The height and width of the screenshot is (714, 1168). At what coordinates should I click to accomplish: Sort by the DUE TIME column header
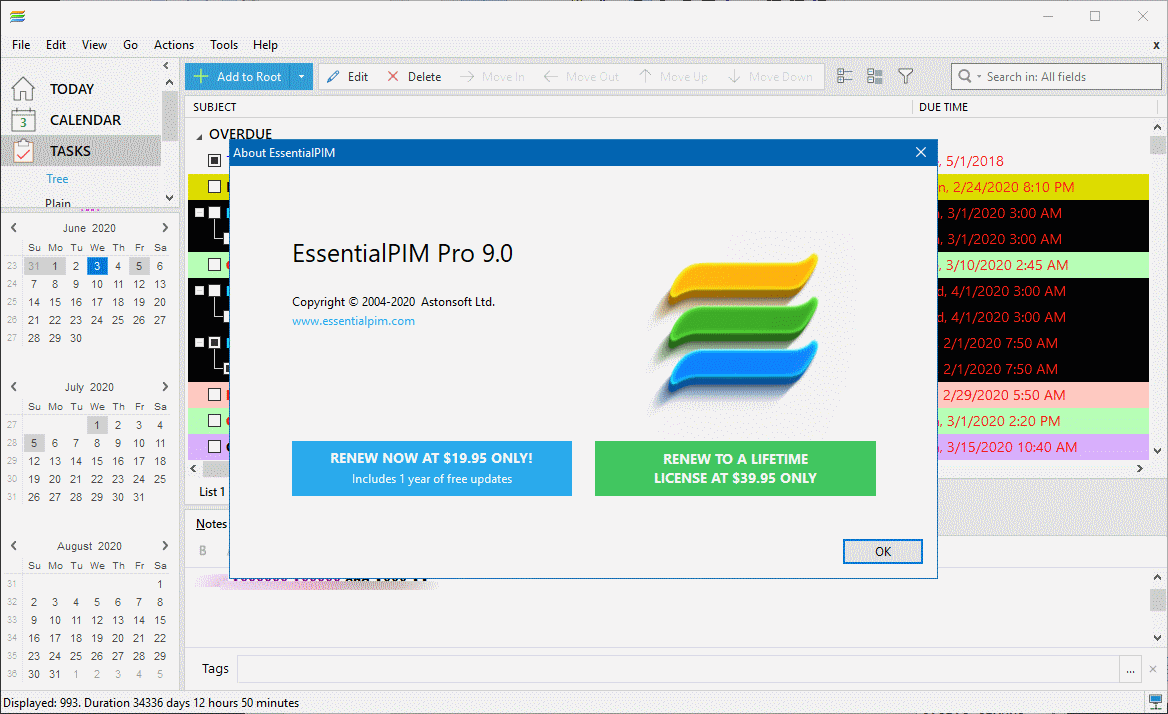click(943, 107)
